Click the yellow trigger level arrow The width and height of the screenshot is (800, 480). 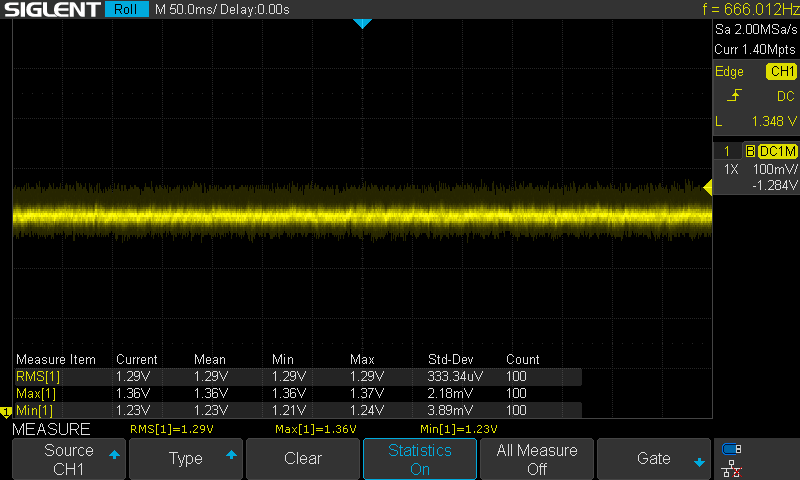[707, 188]
